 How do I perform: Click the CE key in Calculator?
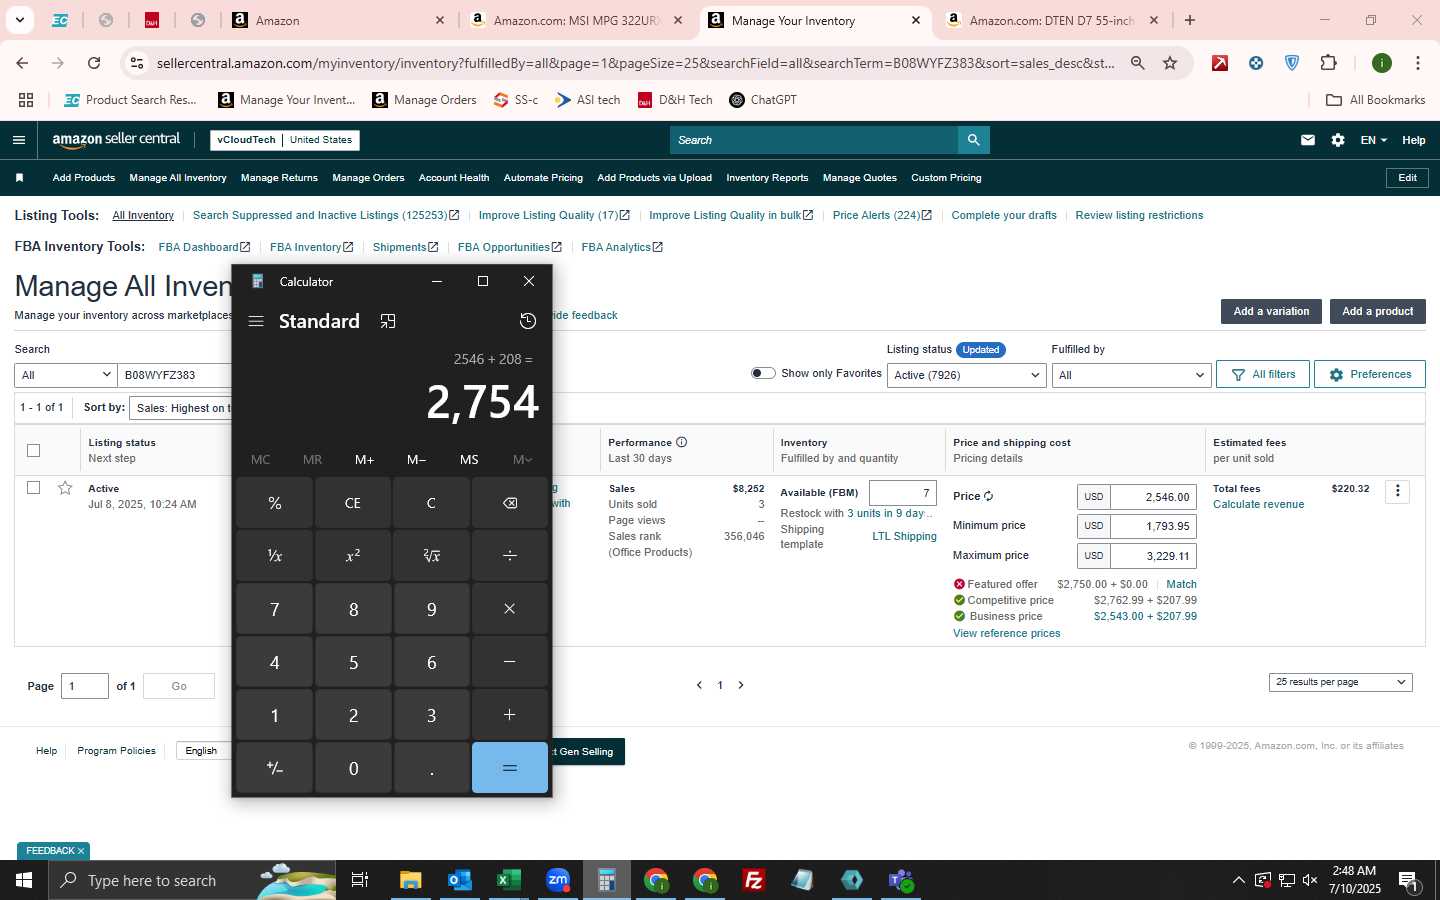click(353, 503)
